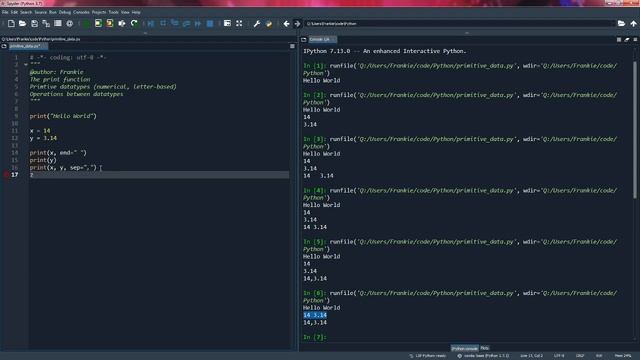Open the Run menu
Image resolution: width=640 pixels, height=360 pixels.
pos(53,12)
